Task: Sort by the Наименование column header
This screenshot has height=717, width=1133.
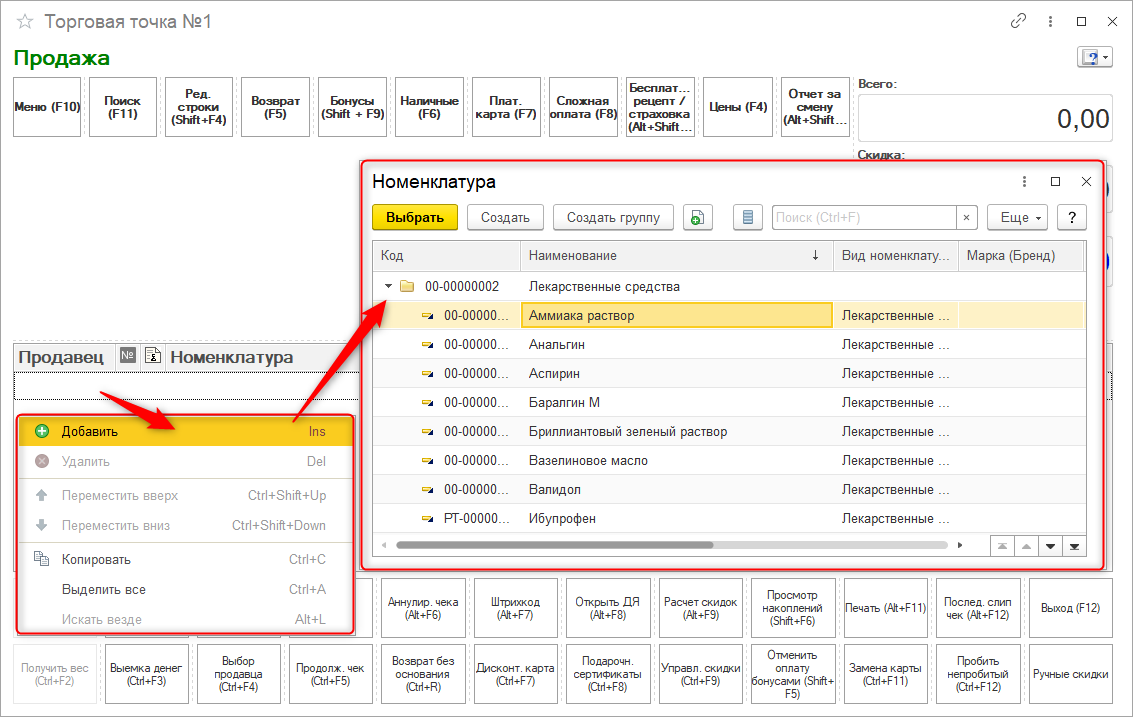Action: tap(676, 256)
